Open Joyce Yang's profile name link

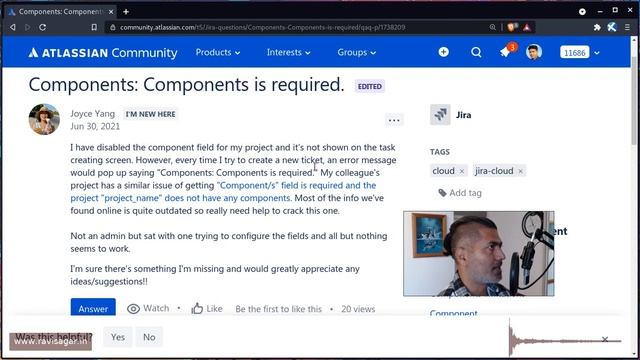click(x=93, y=114)
